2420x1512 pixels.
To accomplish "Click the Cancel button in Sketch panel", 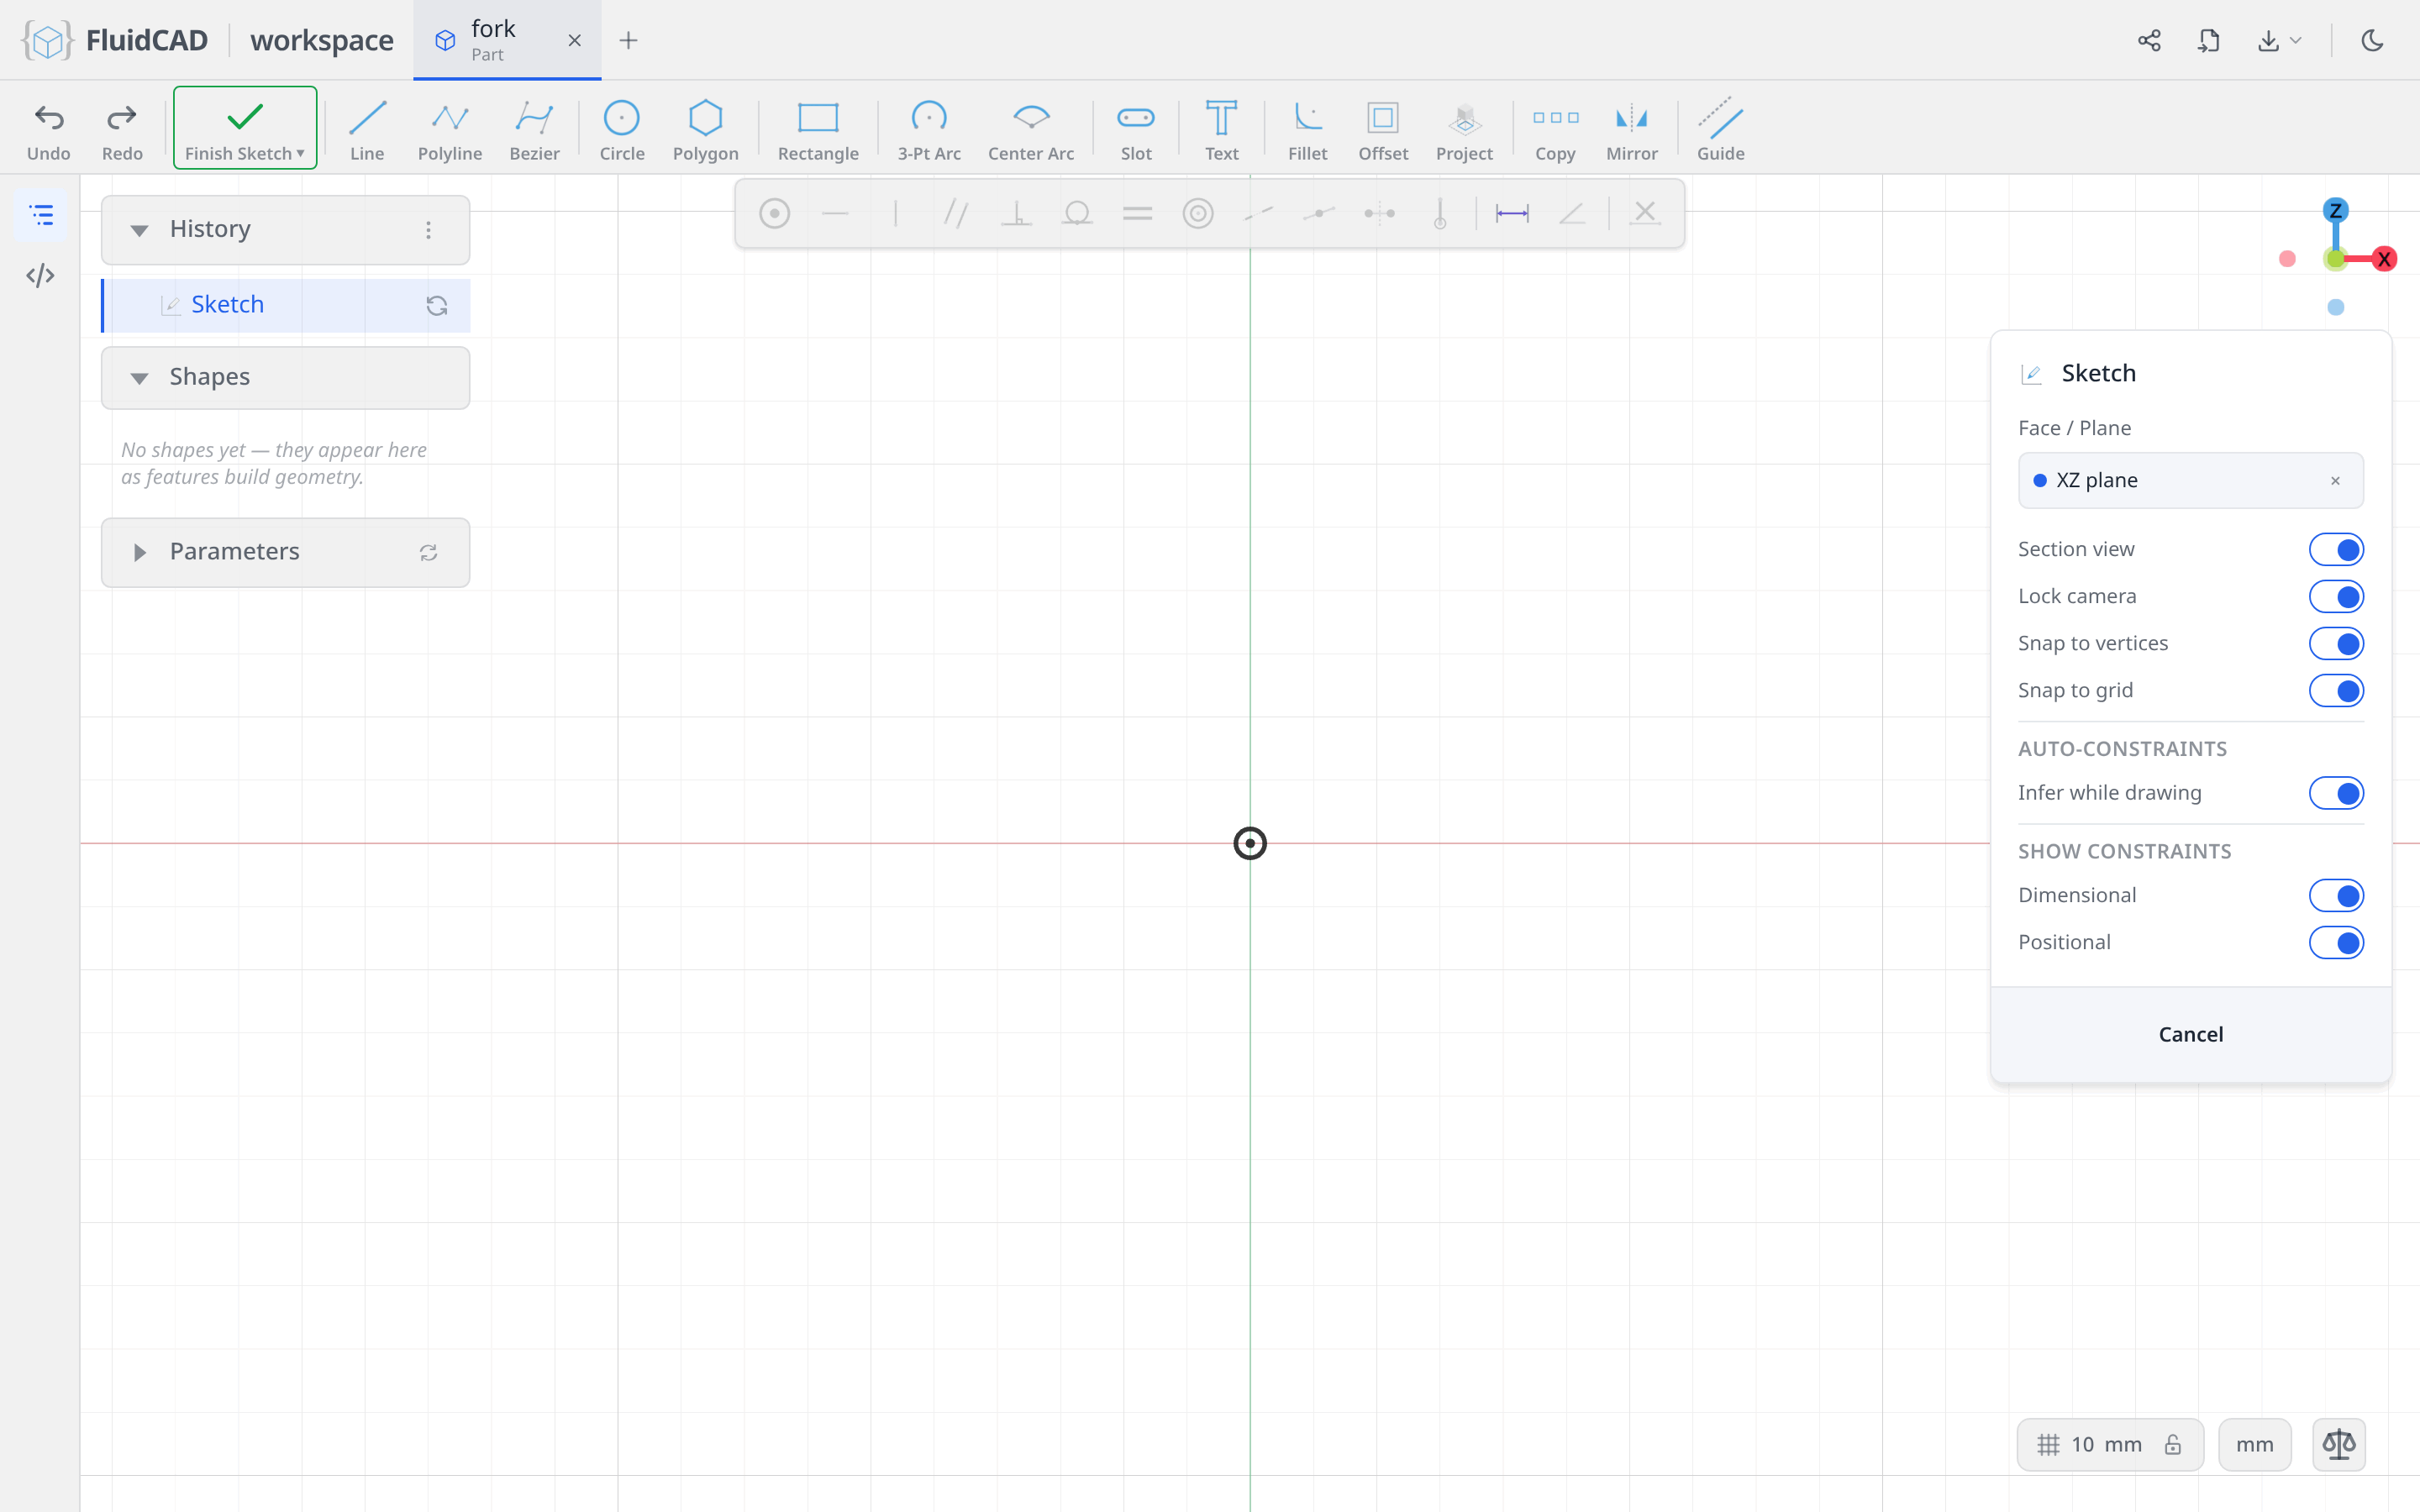I will [2190, 1034].
